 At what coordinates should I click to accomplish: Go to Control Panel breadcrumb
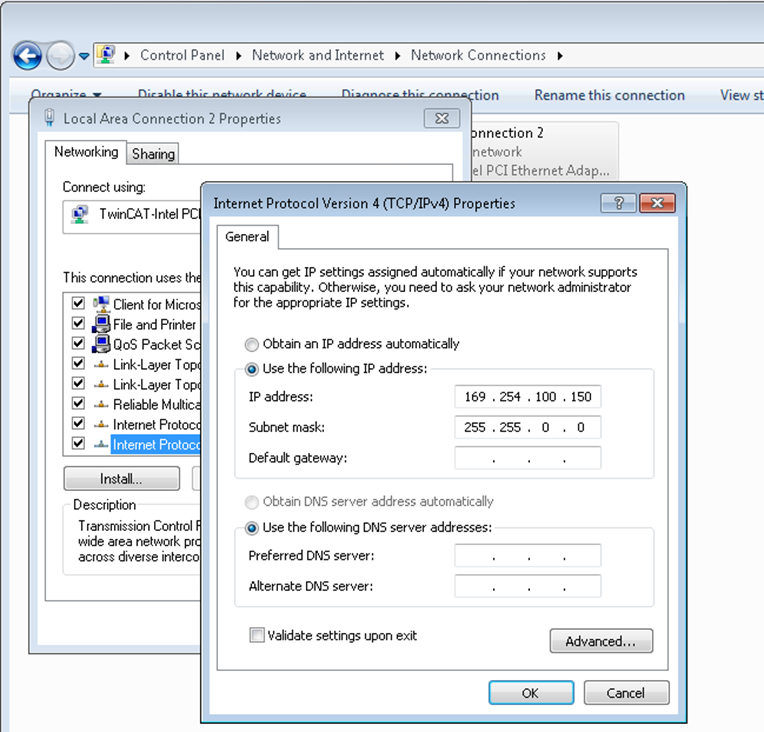click(x=182, y=56)
